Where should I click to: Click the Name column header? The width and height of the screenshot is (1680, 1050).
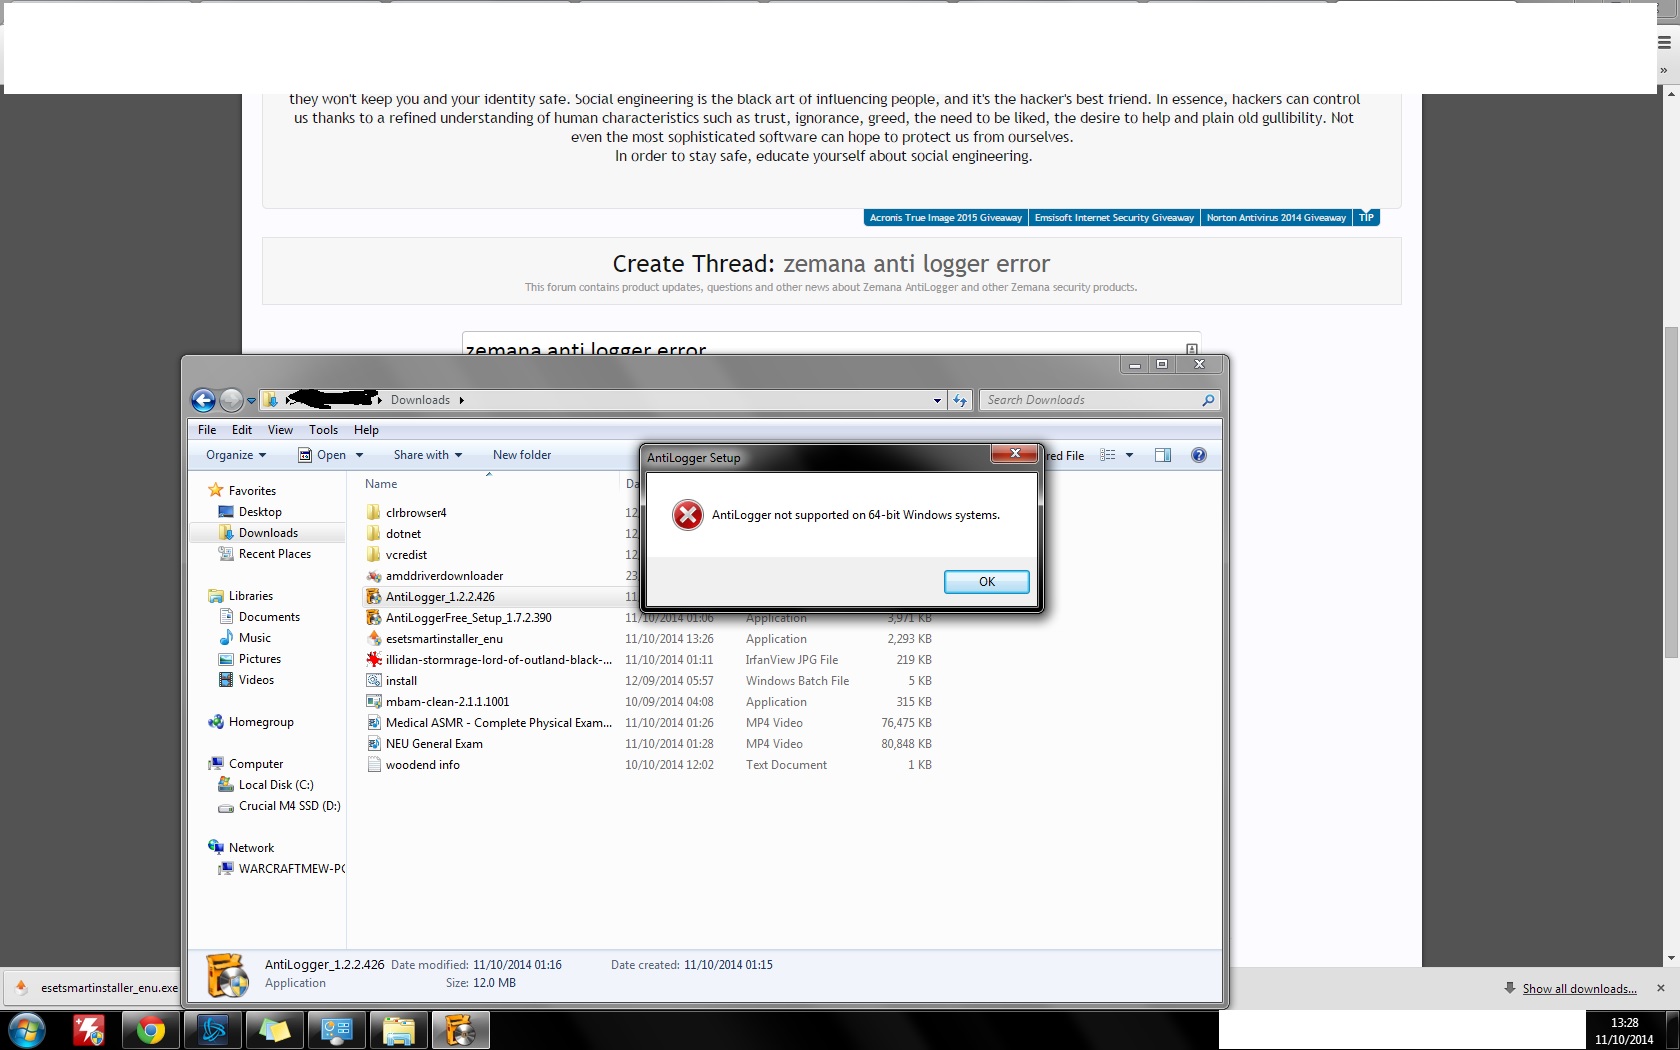point(381,484)
